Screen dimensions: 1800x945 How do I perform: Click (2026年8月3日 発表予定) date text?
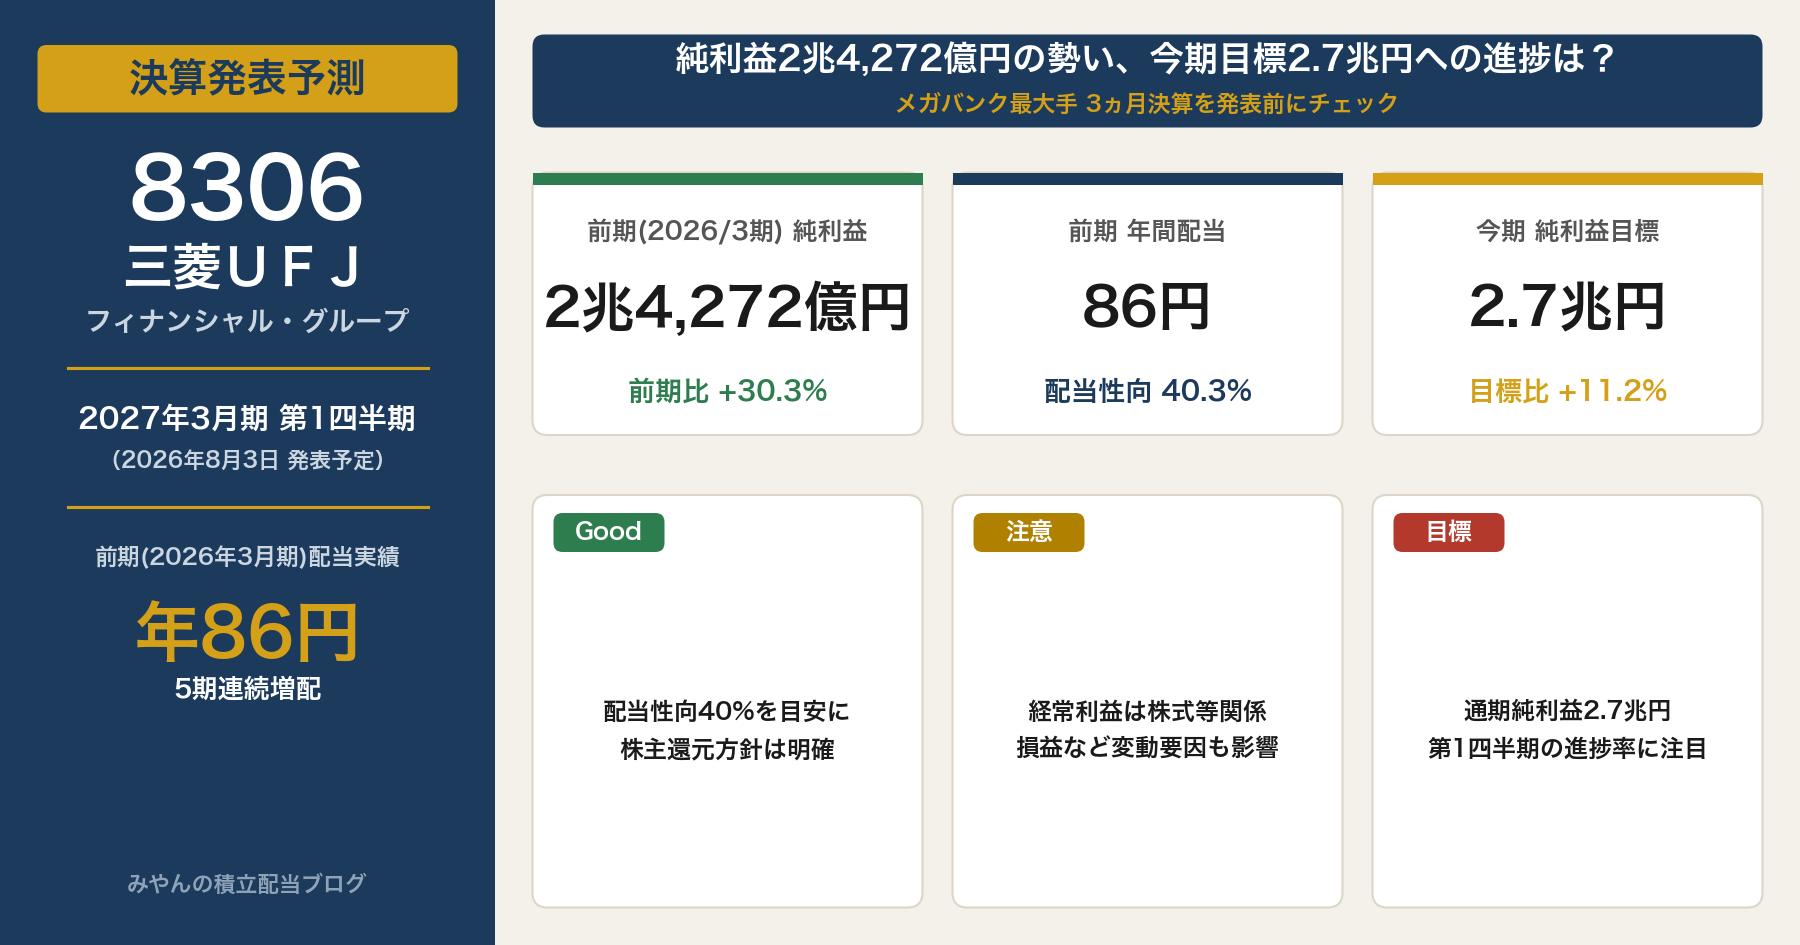point(247,460)
